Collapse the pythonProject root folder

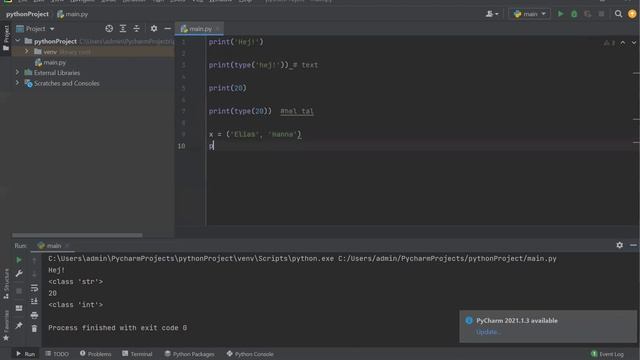(x=18, y=41)
